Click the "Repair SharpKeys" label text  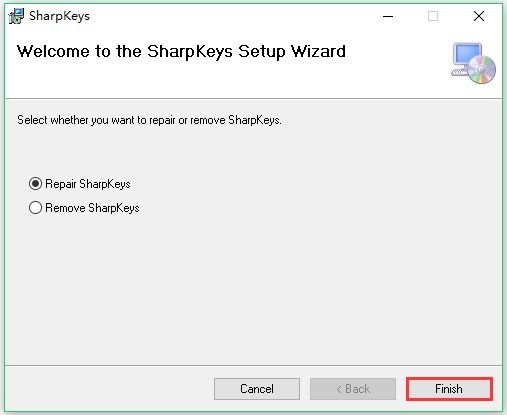click(x=88, y=184)
